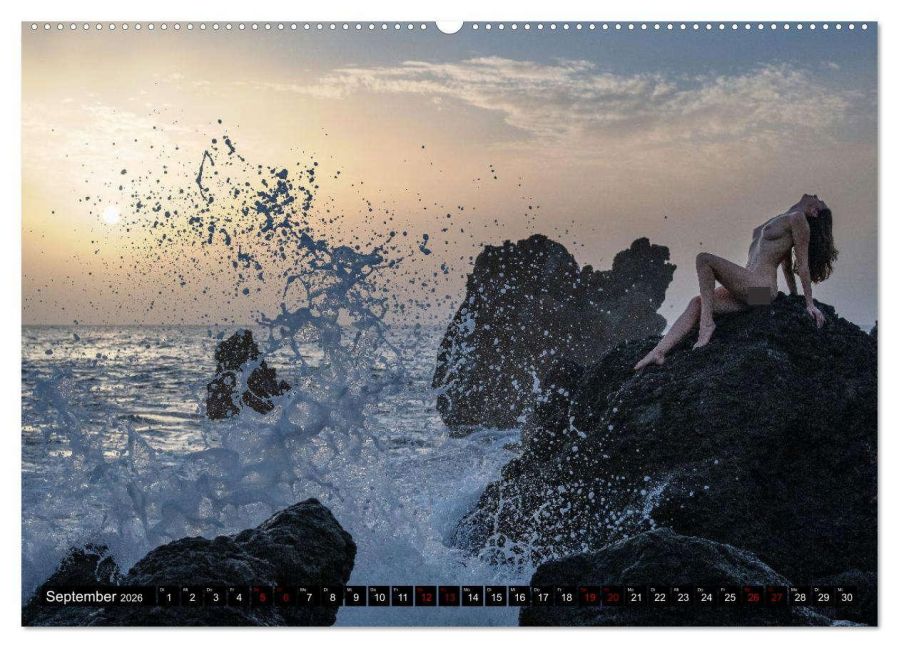Viewport: 899px width, 648px height.
Task: Pick date 18 on the calendar strip
Action: (x=566, y=596)
